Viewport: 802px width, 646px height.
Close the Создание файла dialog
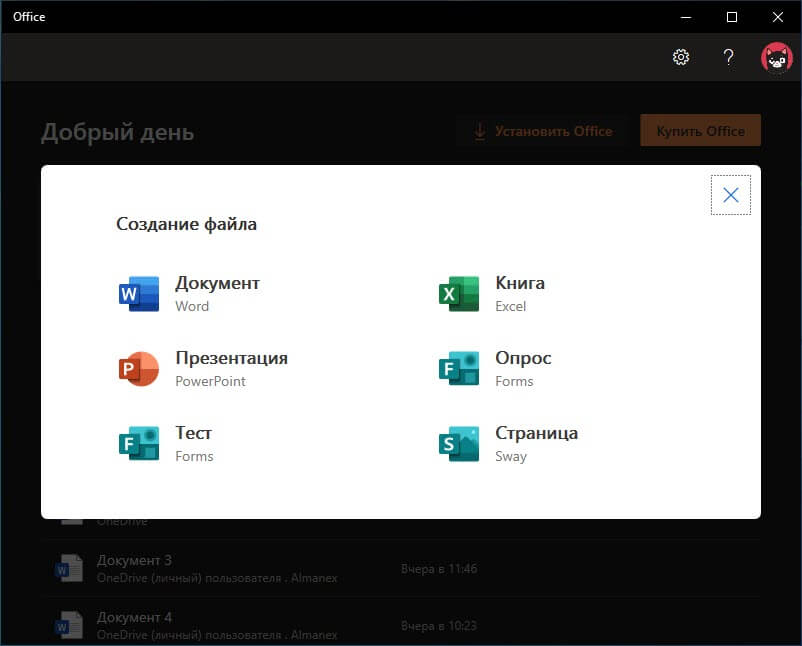pyautogui.click(x=730, y=195)
